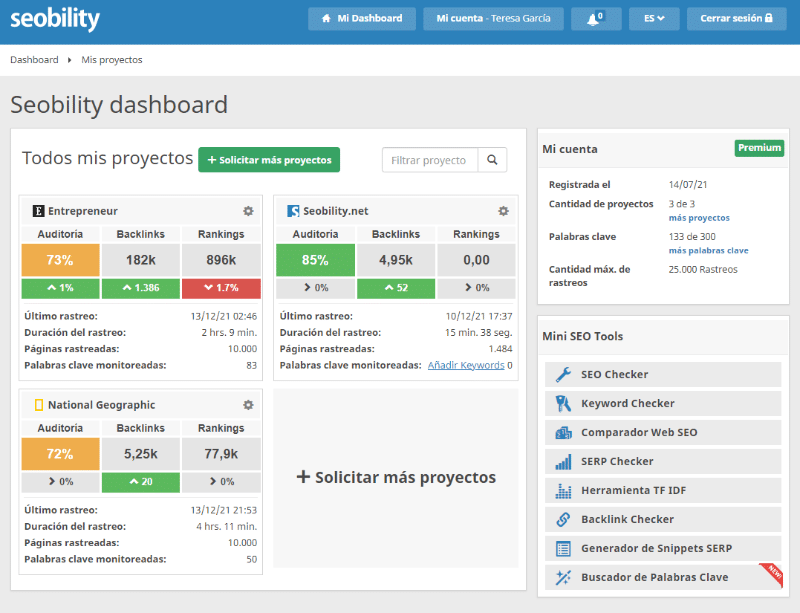
Task: Click the más palabras clave link
Action: 708,251
